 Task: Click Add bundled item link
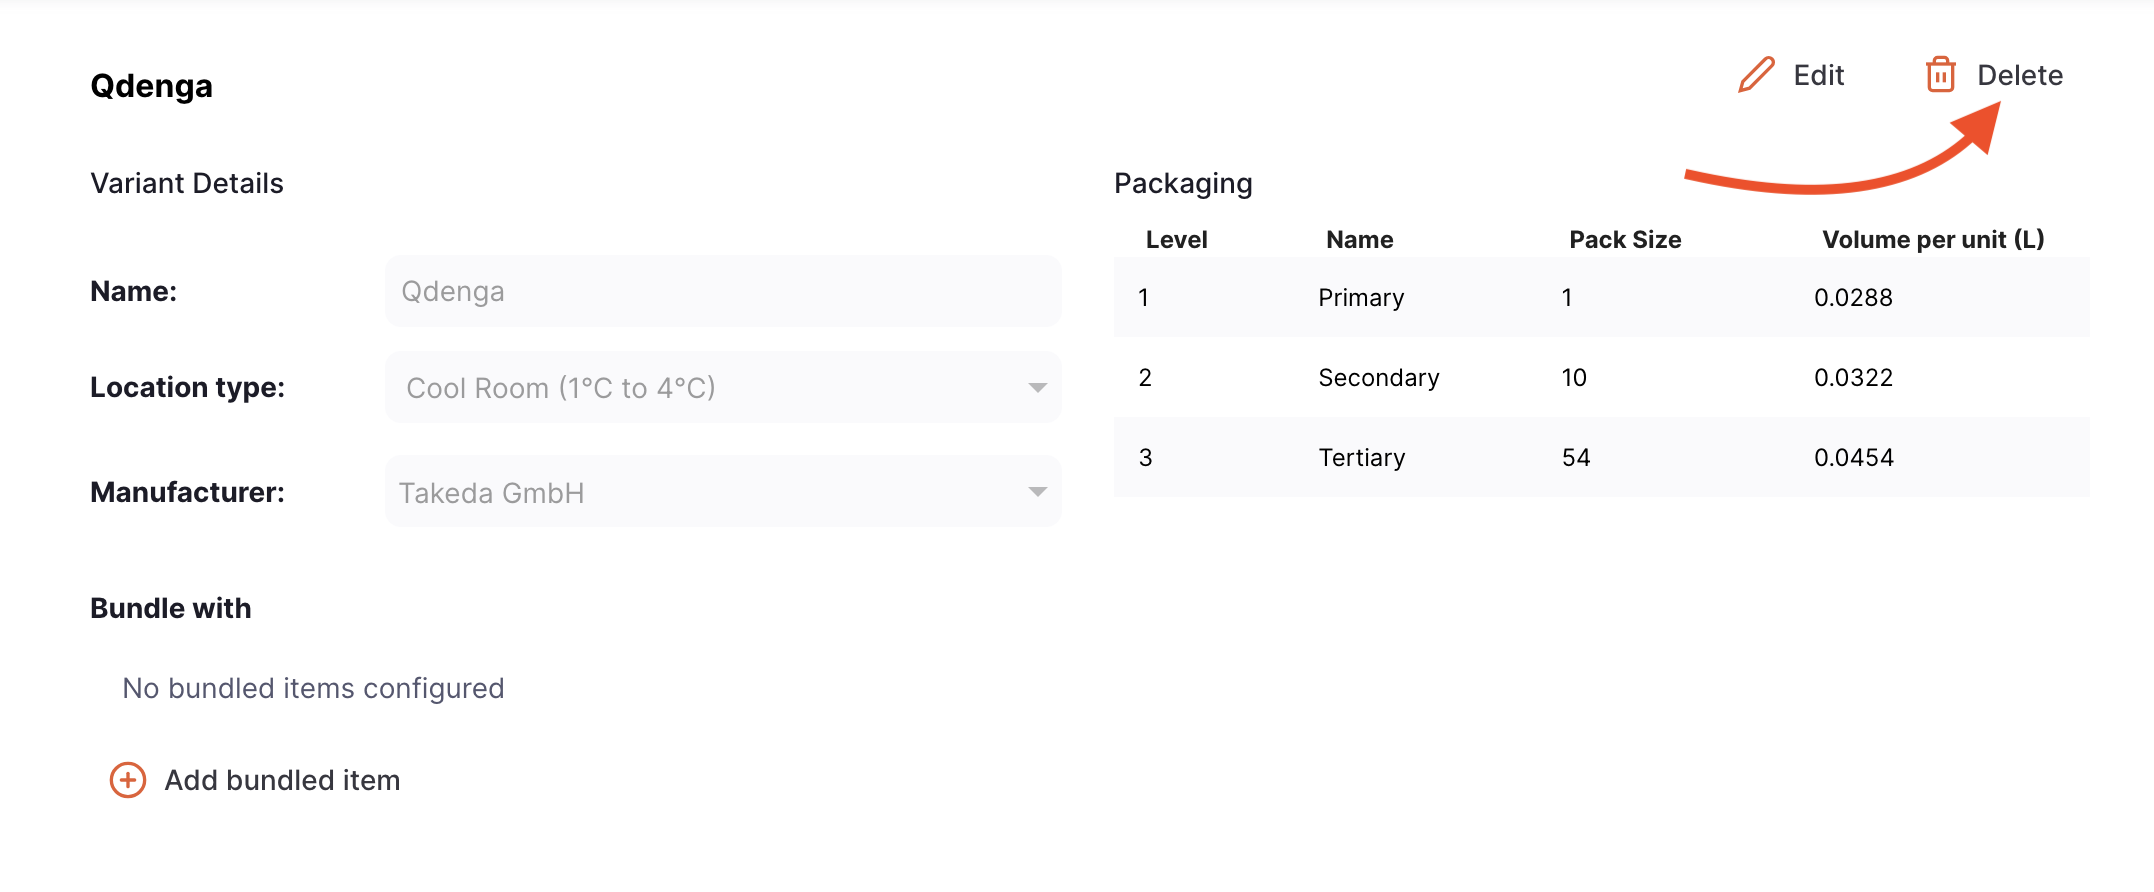[282, 780]
